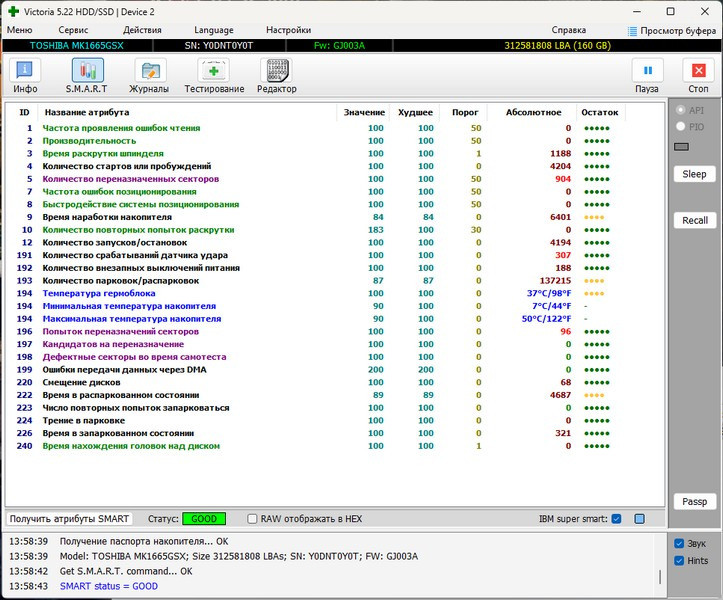This screenshot has height=600, width=723.
Task: Enable RAW отображать в HEX checkbox
Action: click(252, 519)
